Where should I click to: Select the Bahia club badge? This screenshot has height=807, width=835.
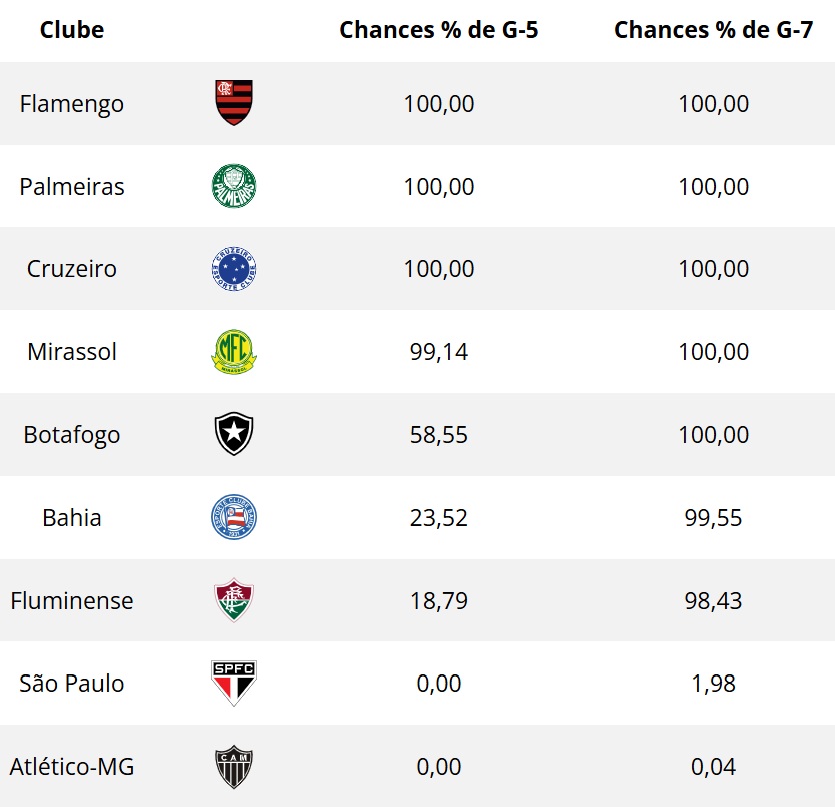click(x=234, y=518)
